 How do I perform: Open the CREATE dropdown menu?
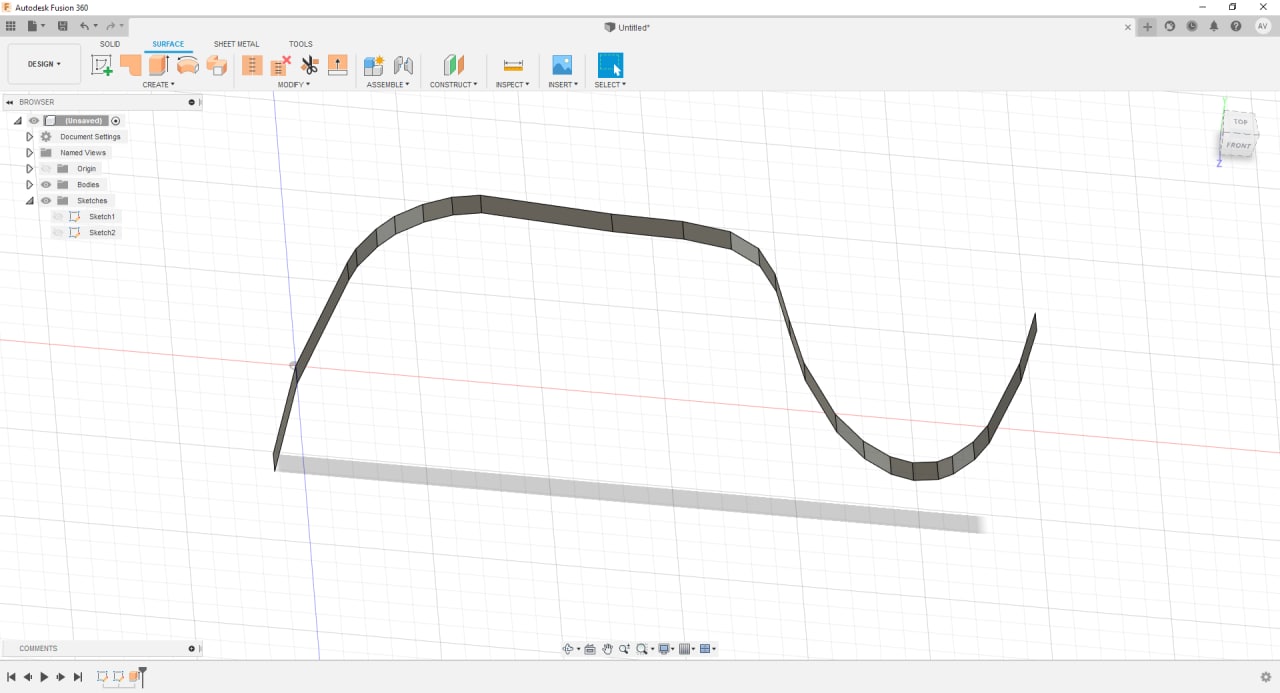[x=158, y=85]
